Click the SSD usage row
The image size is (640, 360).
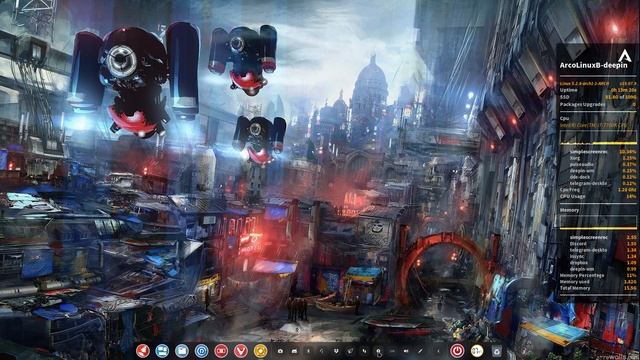pos(598,97)
